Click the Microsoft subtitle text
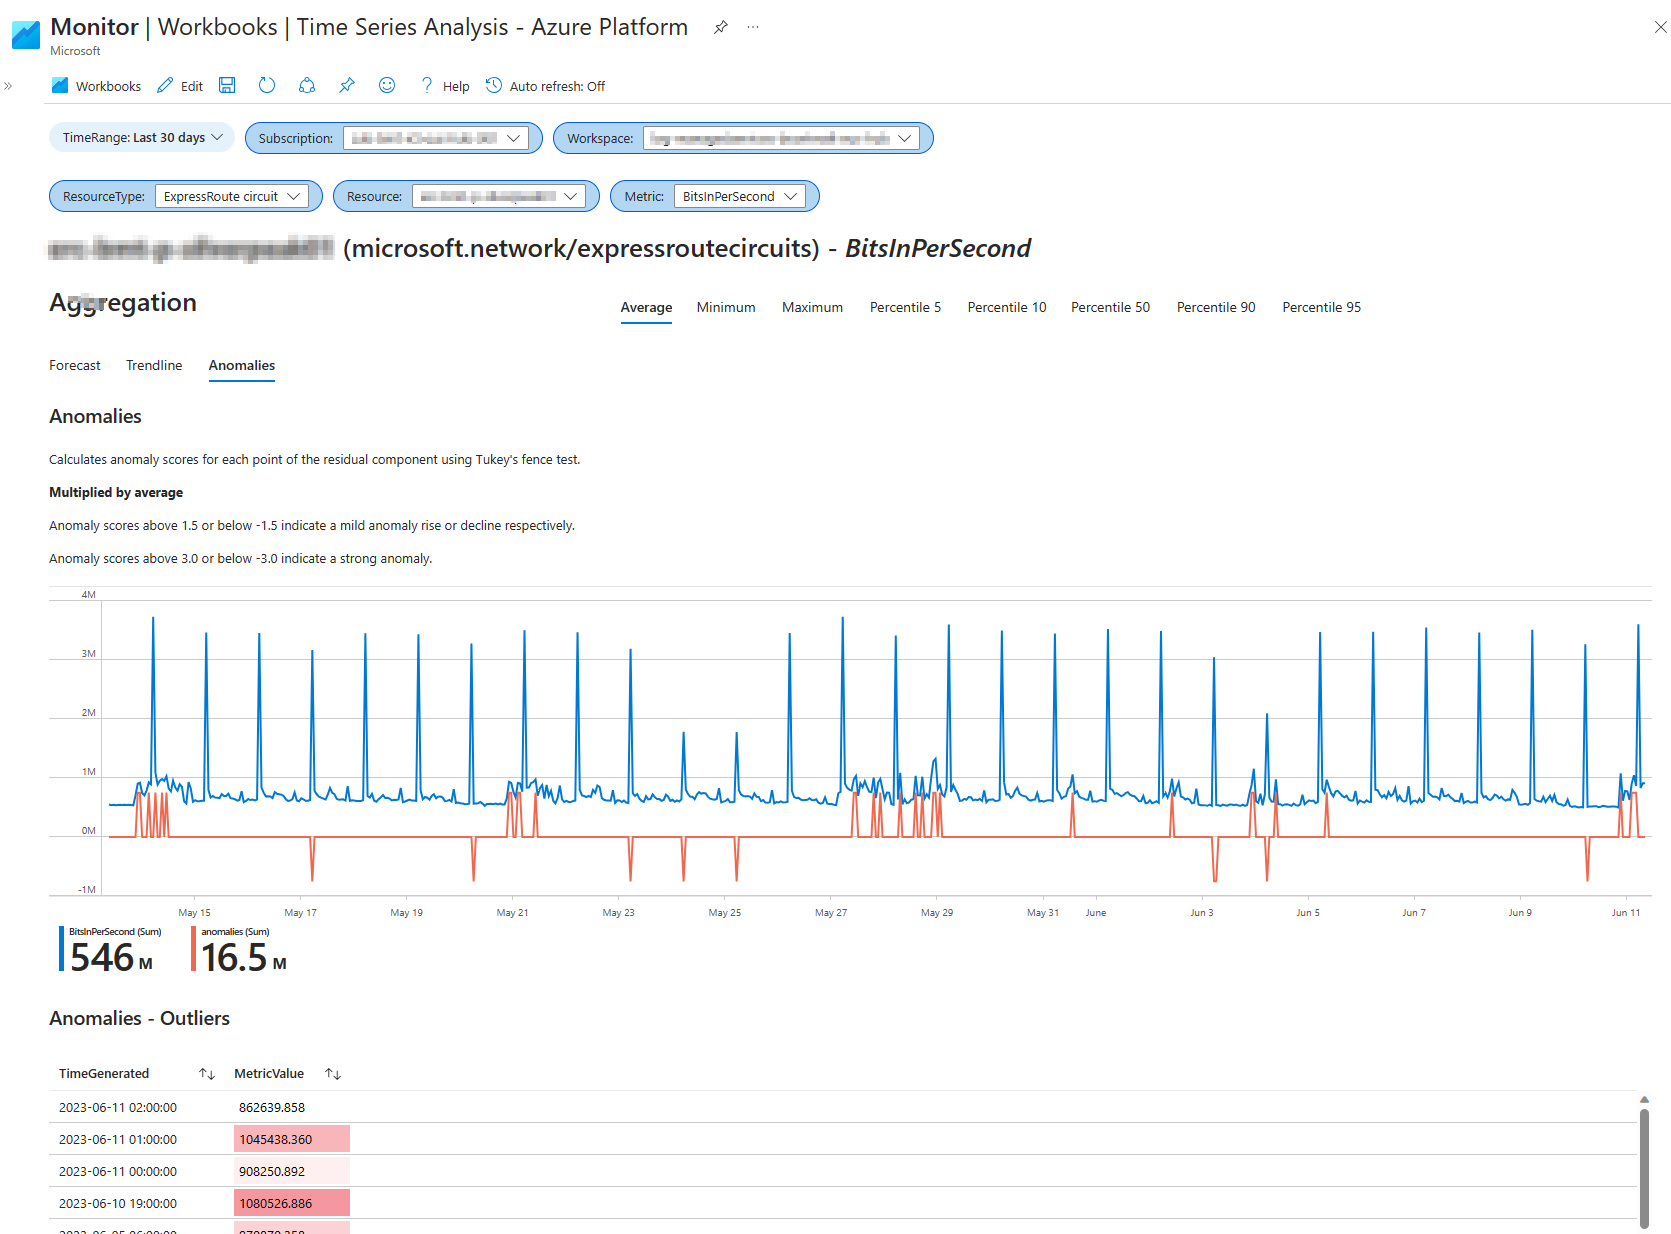This screenshot has width=1671, height=1234. coord(75,51)
